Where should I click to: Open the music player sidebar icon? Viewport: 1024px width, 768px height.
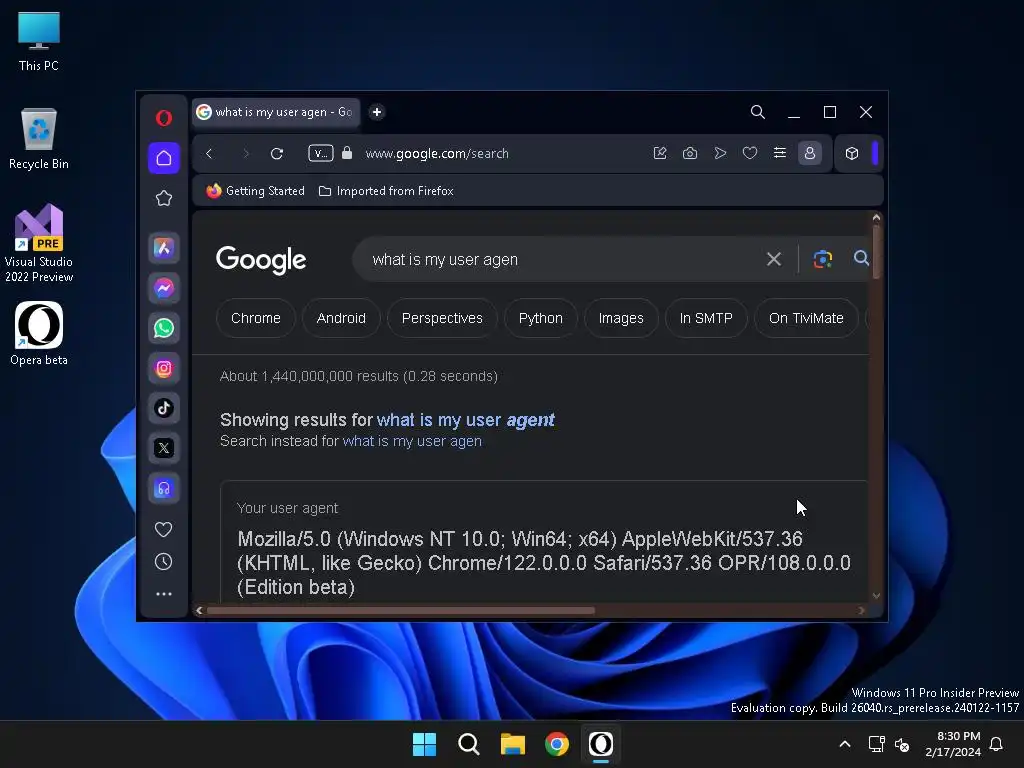pyautogui.click(x=164, y=488)
